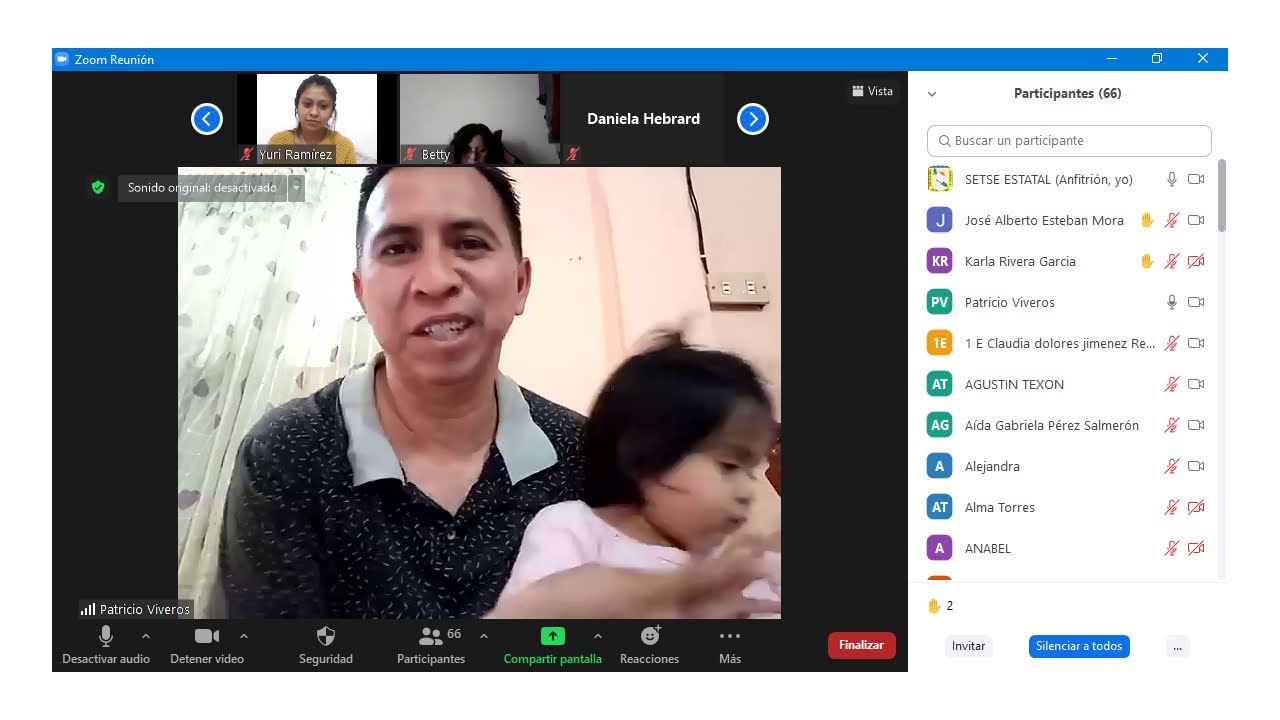Click the red Finalizar button

[x=862, y=645]
